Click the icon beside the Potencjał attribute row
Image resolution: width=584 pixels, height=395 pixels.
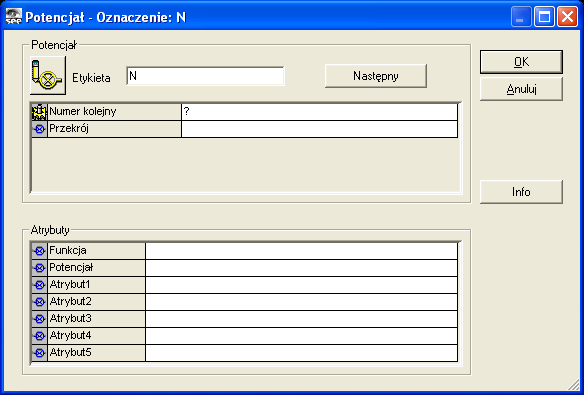point(39,268)
